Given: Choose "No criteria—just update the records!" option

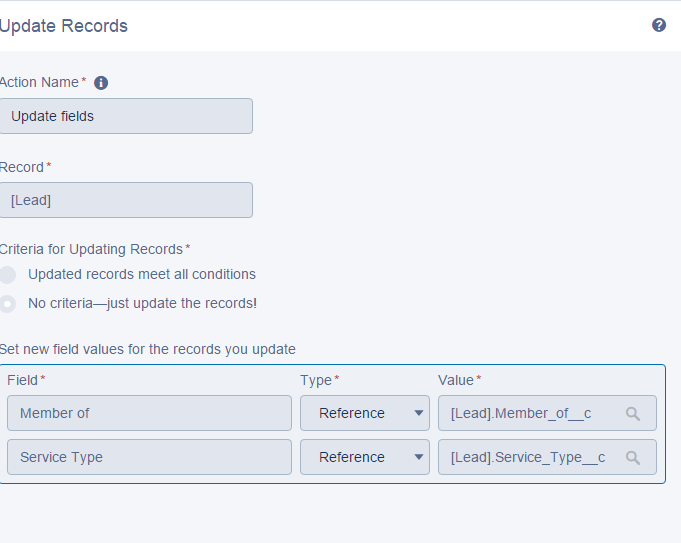Looking at the screenshot, I should [x=8, y=303].
